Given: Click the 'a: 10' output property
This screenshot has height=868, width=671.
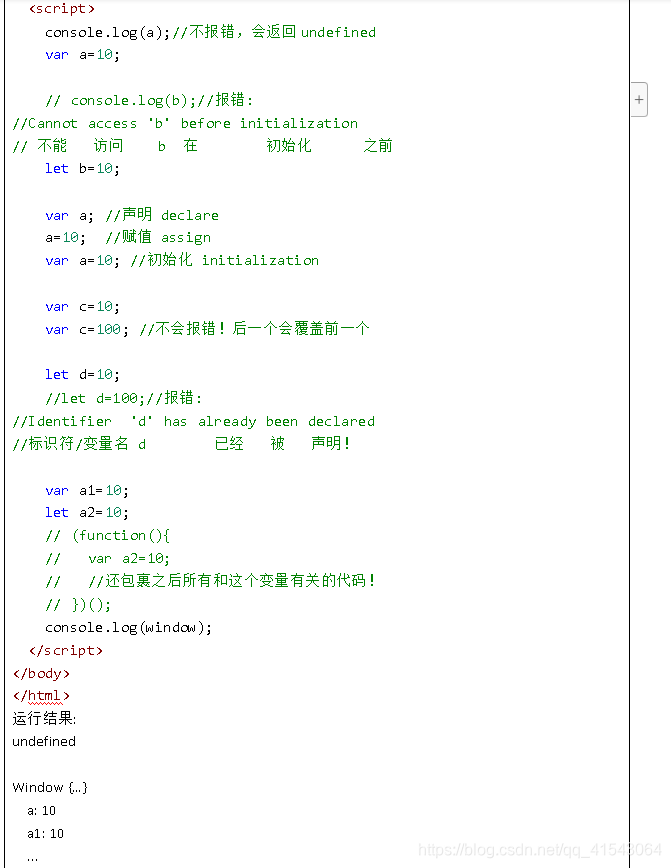Looking at the screenshot, I should coord(42,811).
